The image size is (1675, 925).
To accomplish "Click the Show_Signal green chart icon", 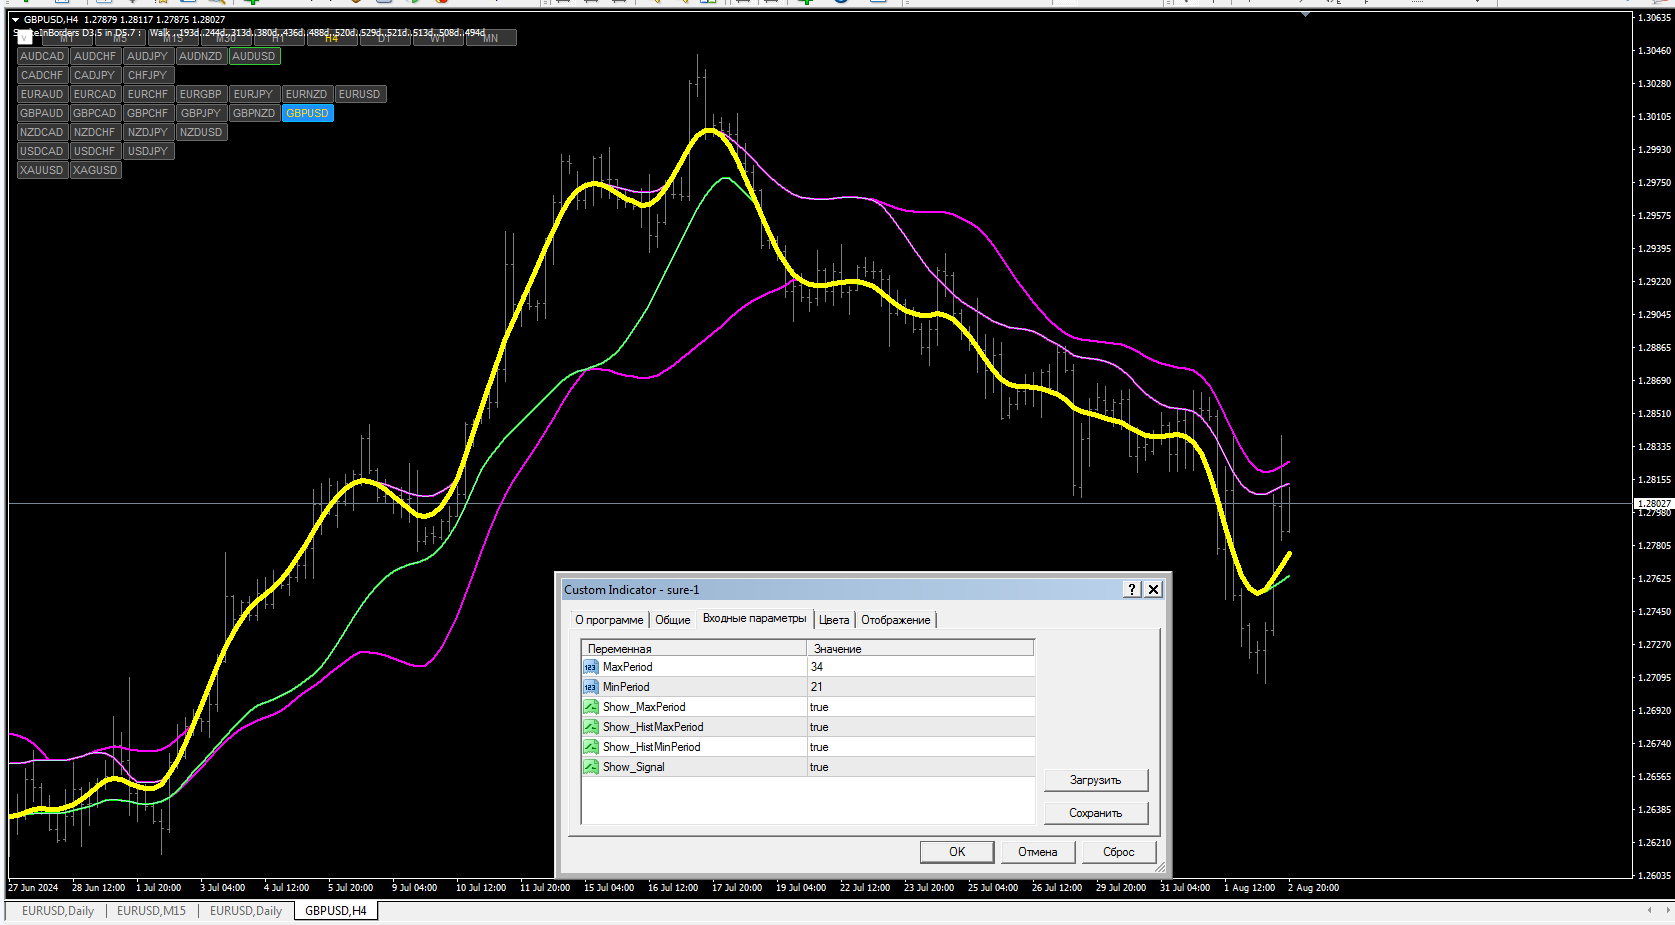I will [590, 767].
